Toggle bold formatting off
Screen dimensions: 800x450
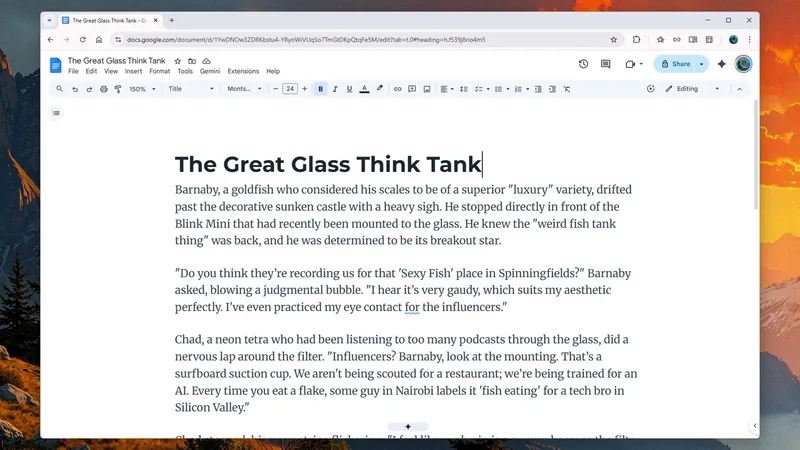pos(320,89)
